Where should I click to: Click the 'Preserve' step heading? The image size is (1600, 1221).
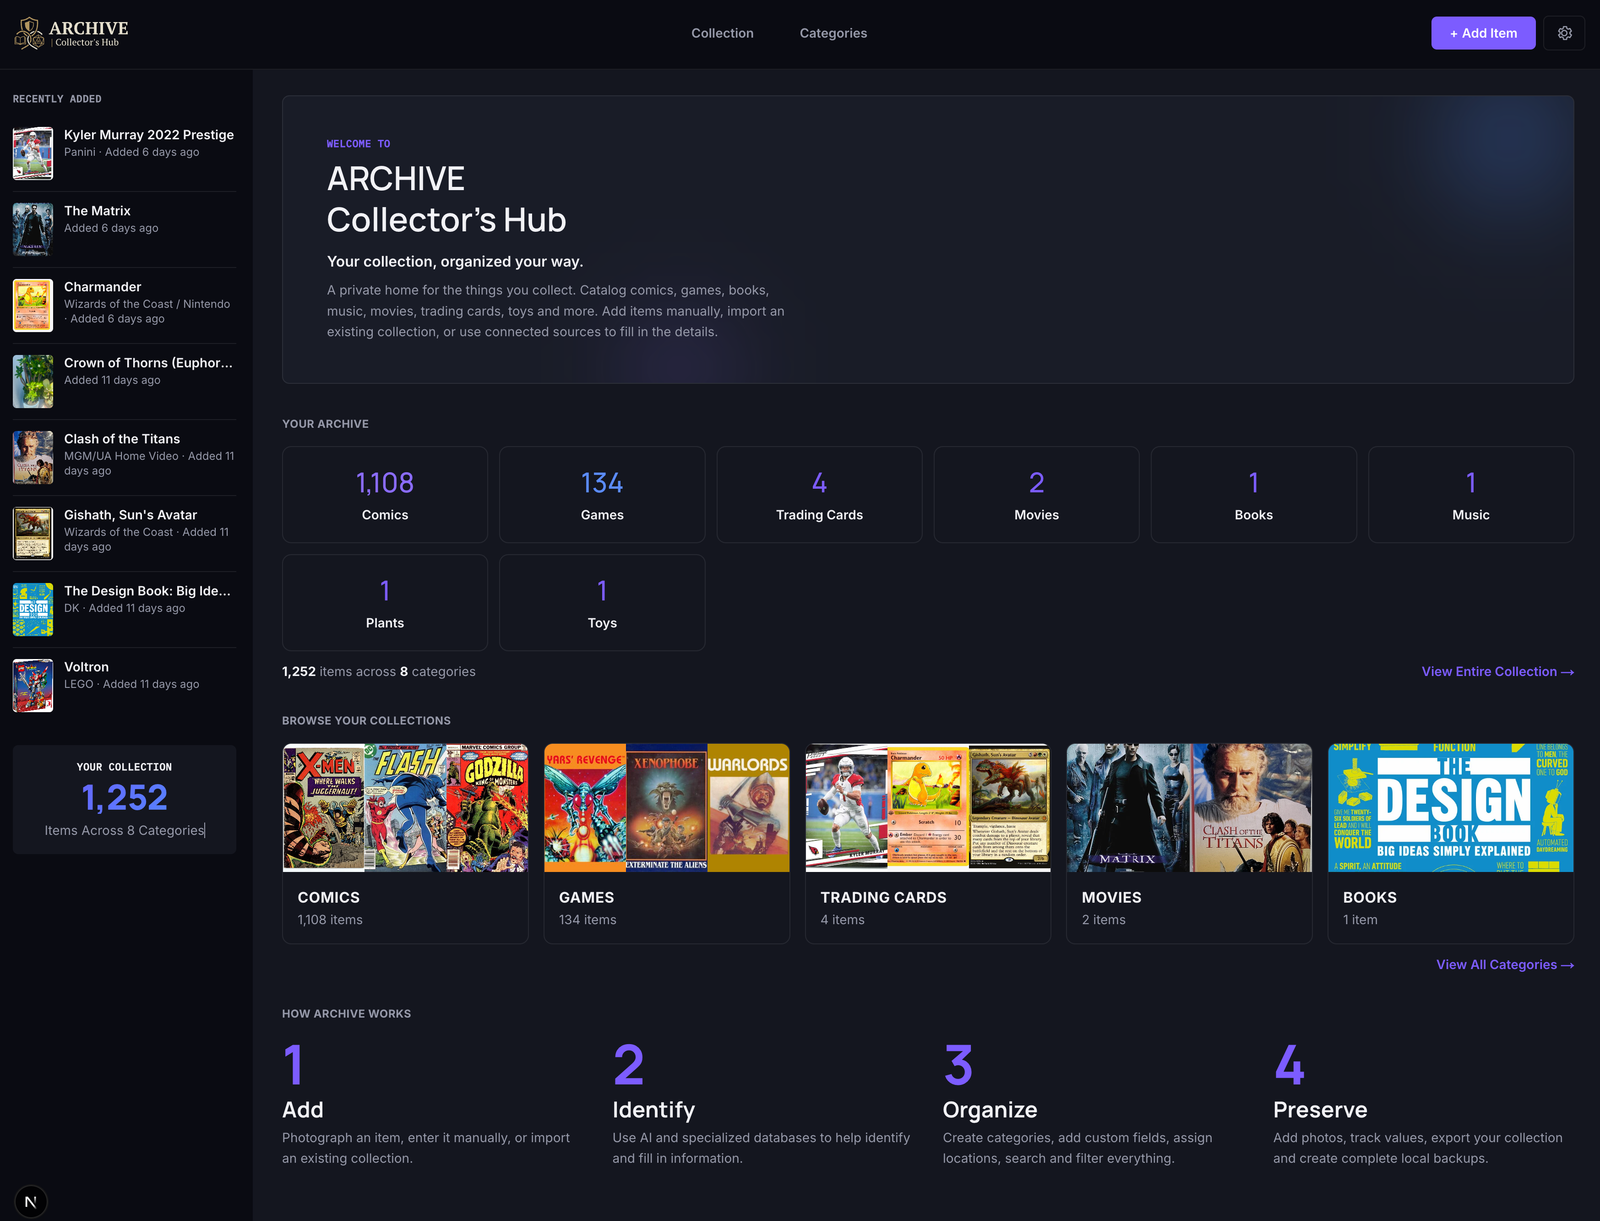tap(1320, 1110)
